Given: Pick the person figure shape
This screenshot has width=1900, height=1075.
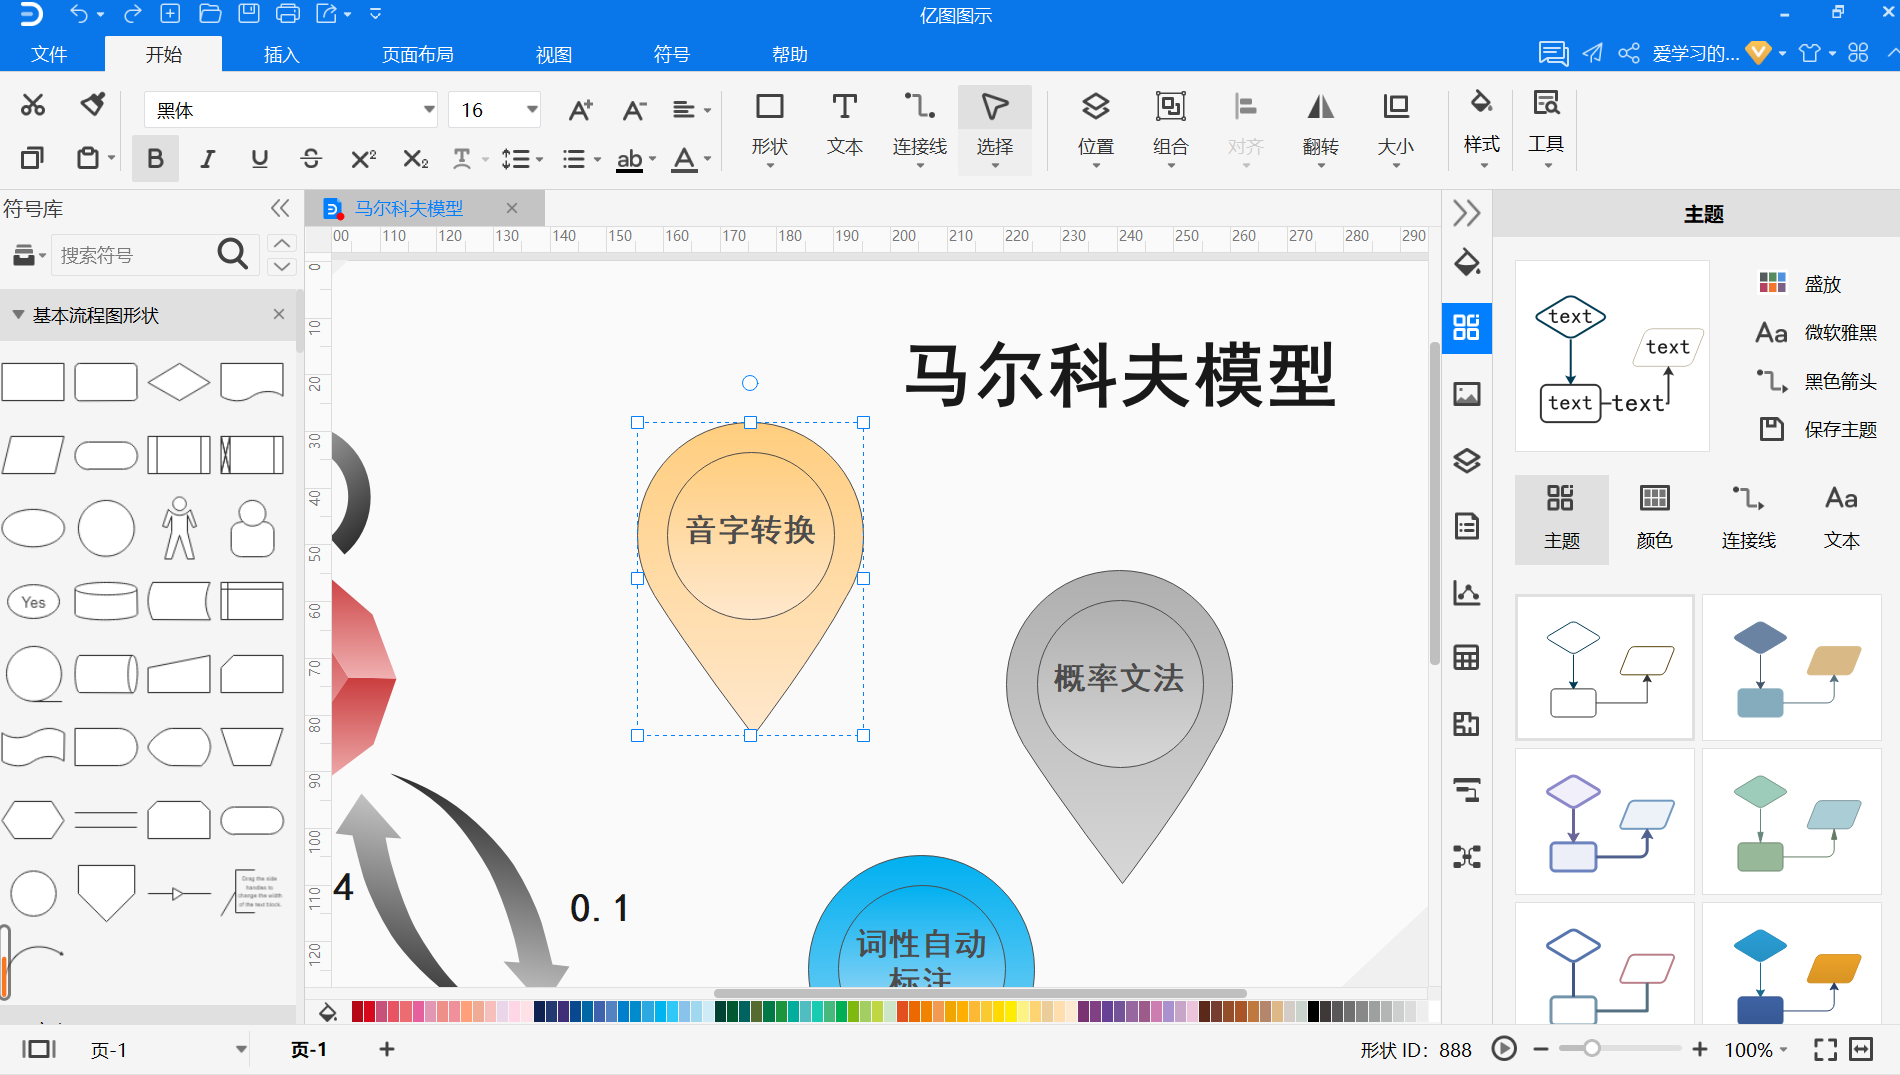Looking at the screenshot, I should 180,528.
